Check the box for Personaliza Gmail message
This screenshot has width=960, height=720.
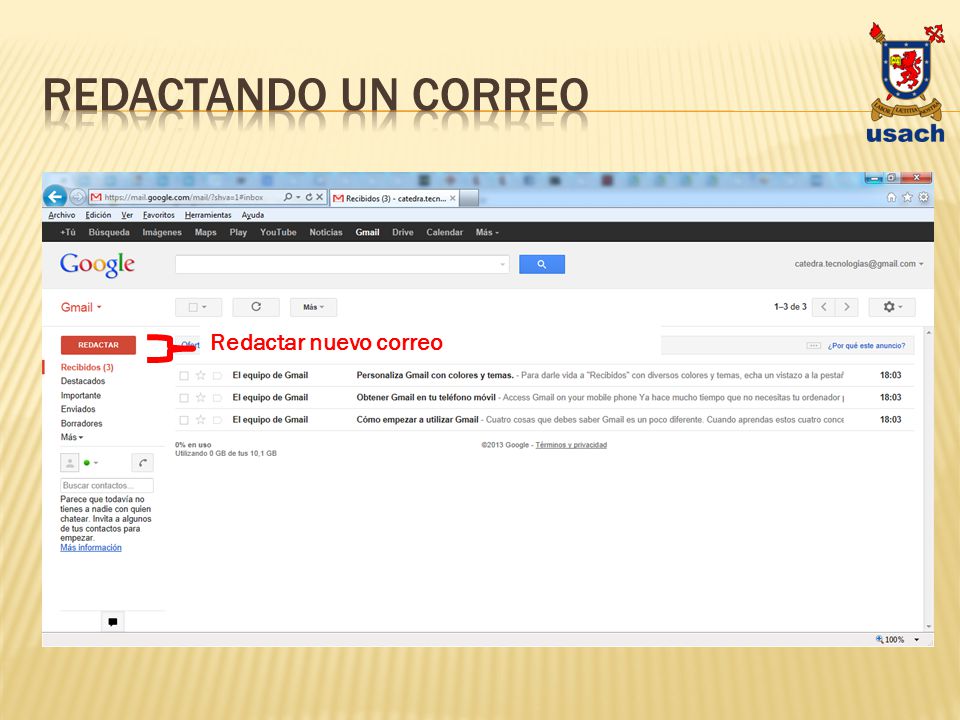[184, 375]
